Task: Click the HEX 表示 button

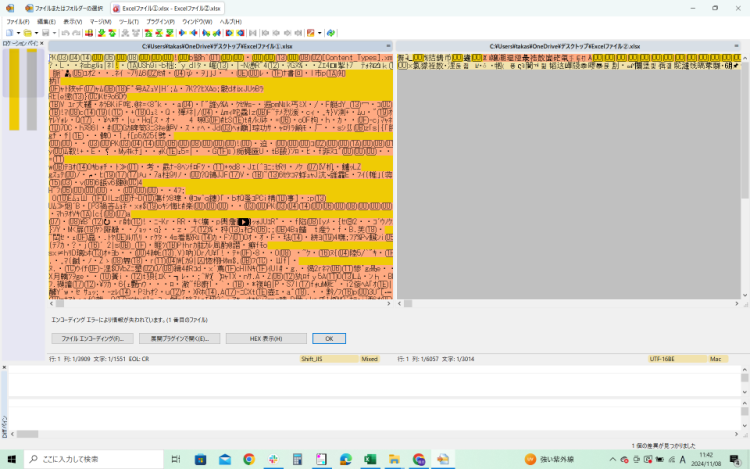Action: (x=266, y=338)
